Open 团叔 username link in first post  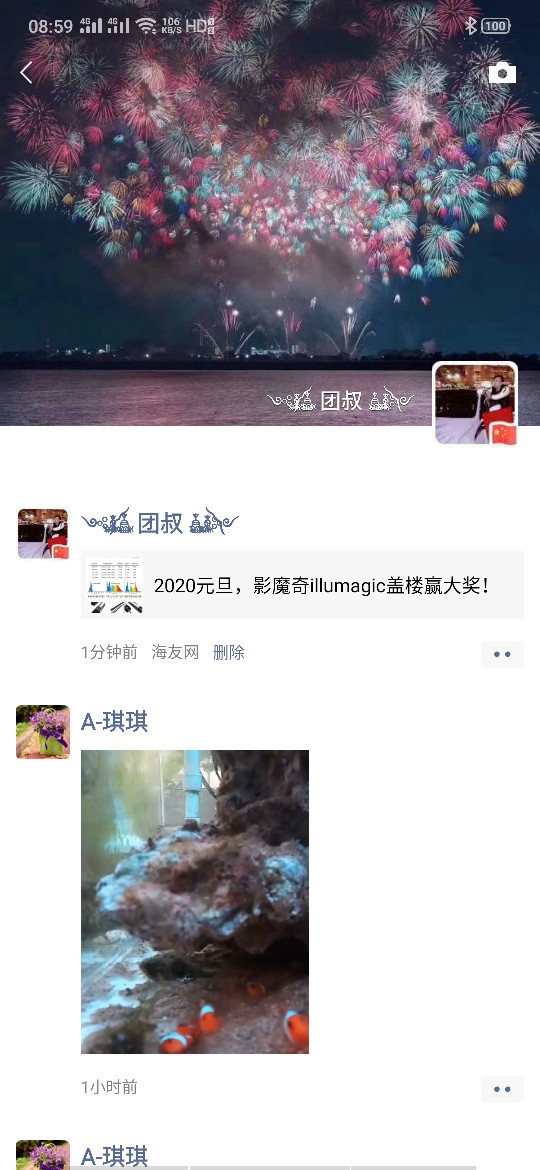pyautogui.click(x=160, y=522)
